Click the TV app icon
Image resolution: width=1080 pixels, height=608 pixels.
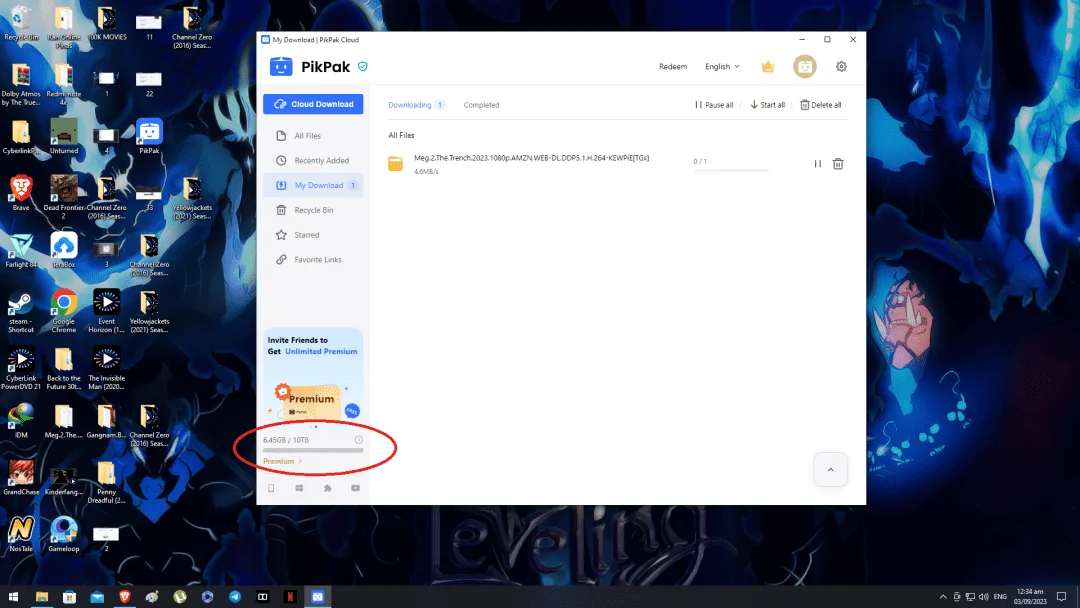[355, 488]
